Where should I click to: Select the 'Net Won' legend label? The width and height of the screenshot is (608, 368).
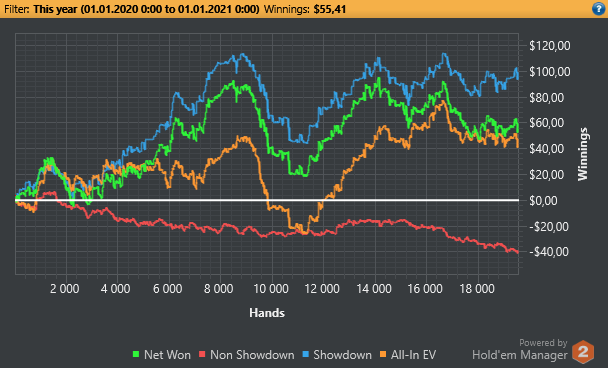[167, 355]
